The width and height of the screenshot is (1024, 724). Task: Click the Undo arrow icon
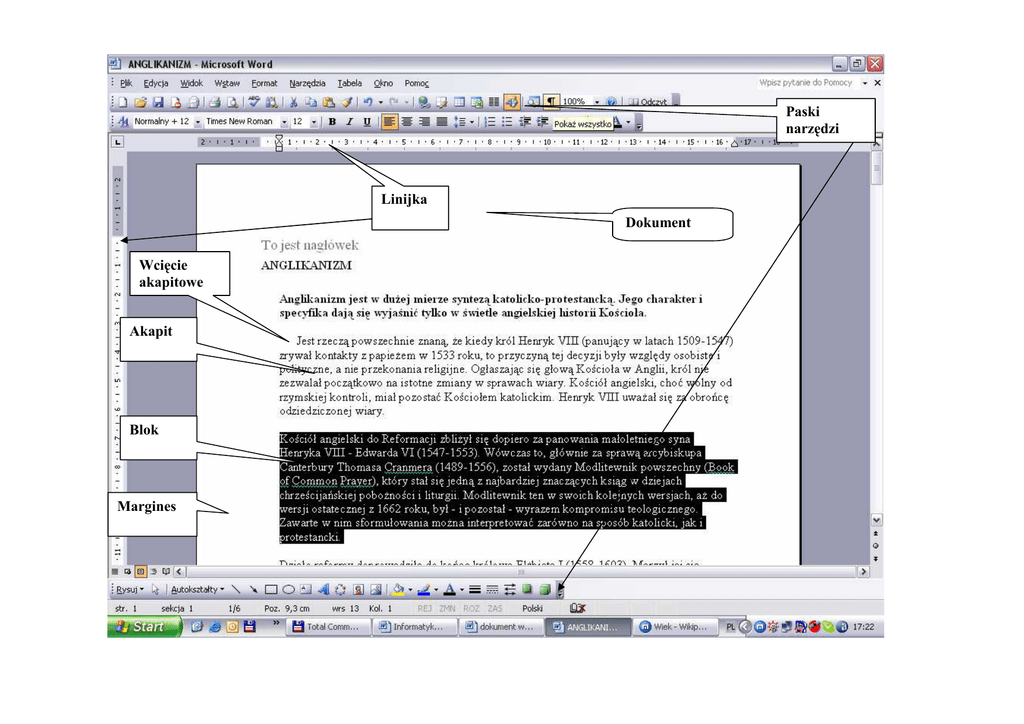tap(368, 102)
